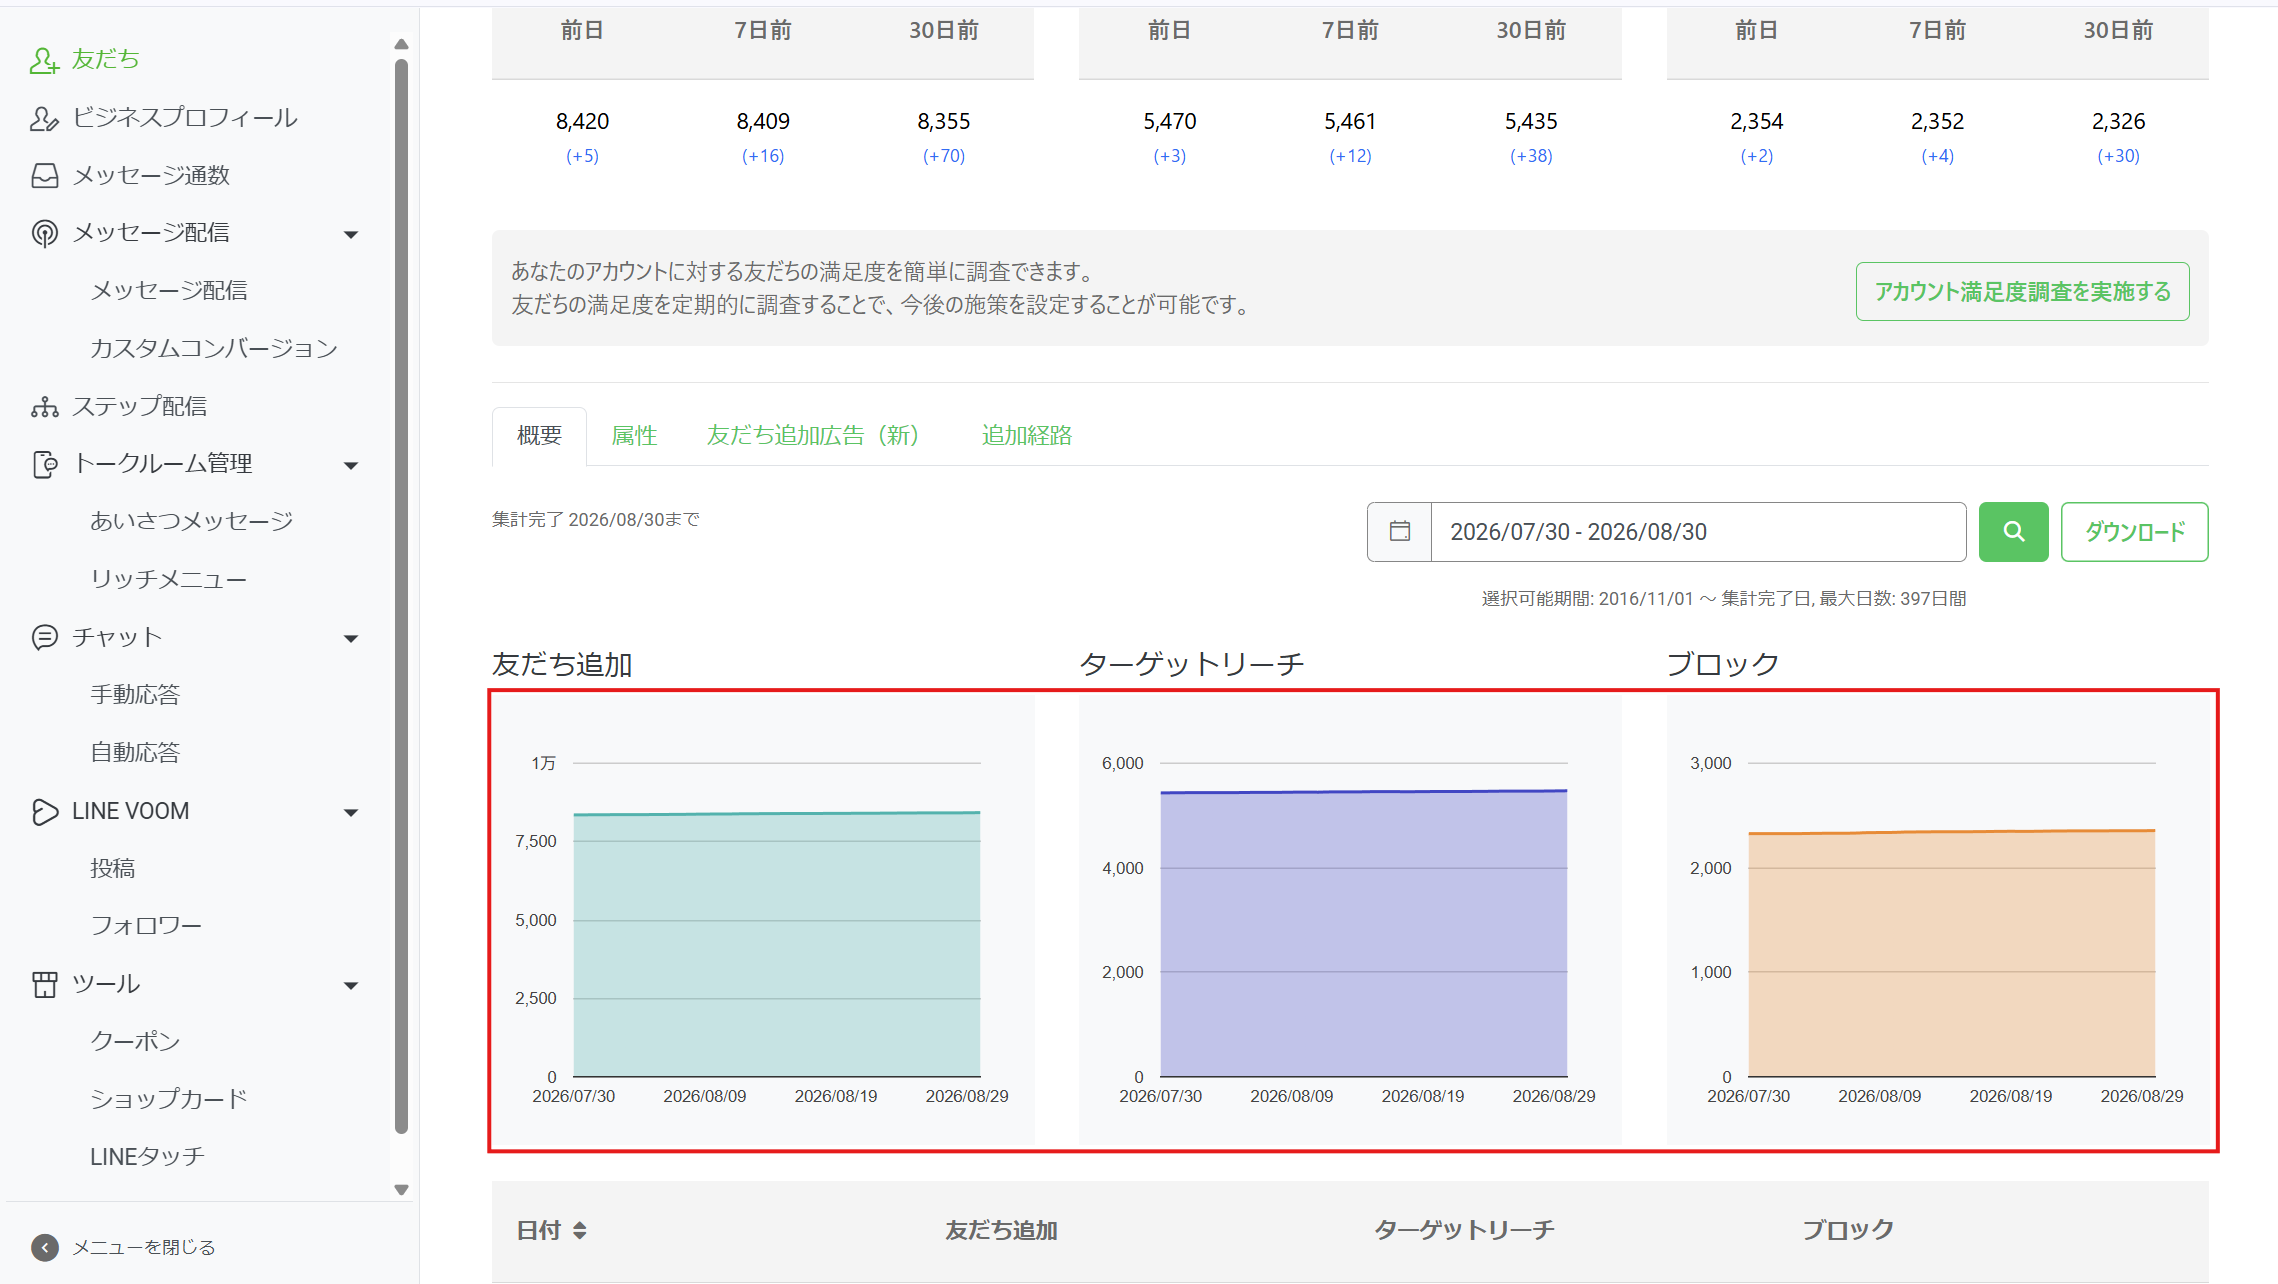This screenshot has height=1284, width=2278.
Task: Click the value 8,420
Action: pyautogui.click(x=582, y=122)
